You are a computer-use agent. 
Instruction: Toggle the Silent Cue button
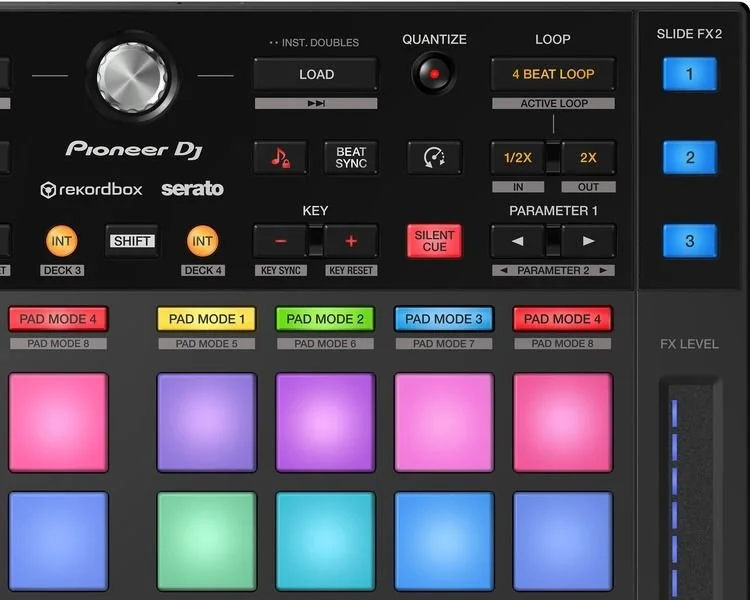(434, 241)
